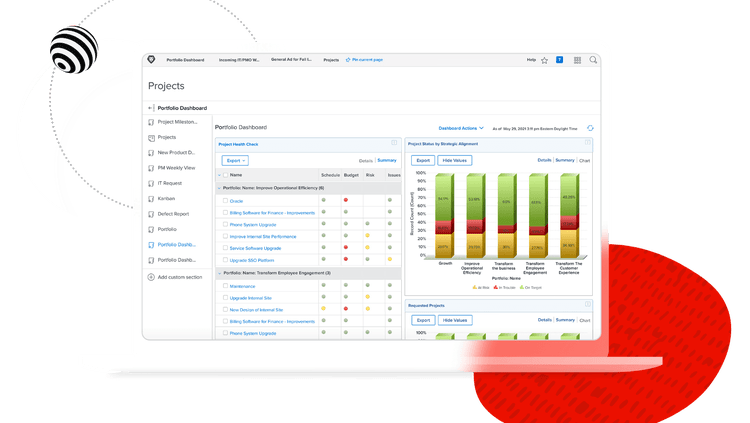750x423 pixels.
Task: Refresh the dashboard with the refresh icon
Action: [x=590, y=128]
